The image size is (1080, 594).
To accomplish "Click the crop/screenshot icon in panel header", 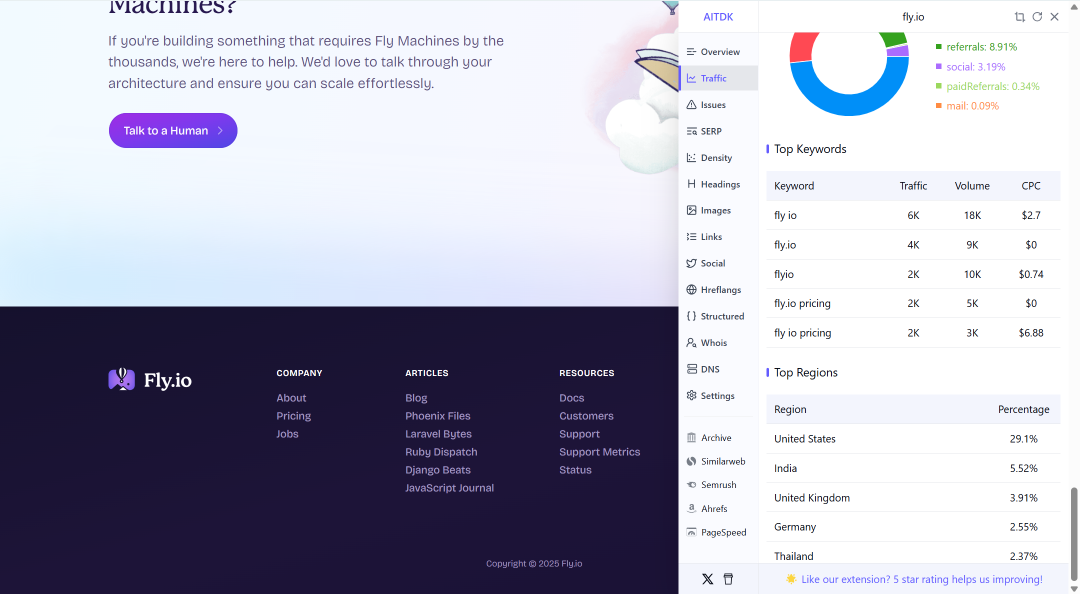I will [x=1019, y=17].
